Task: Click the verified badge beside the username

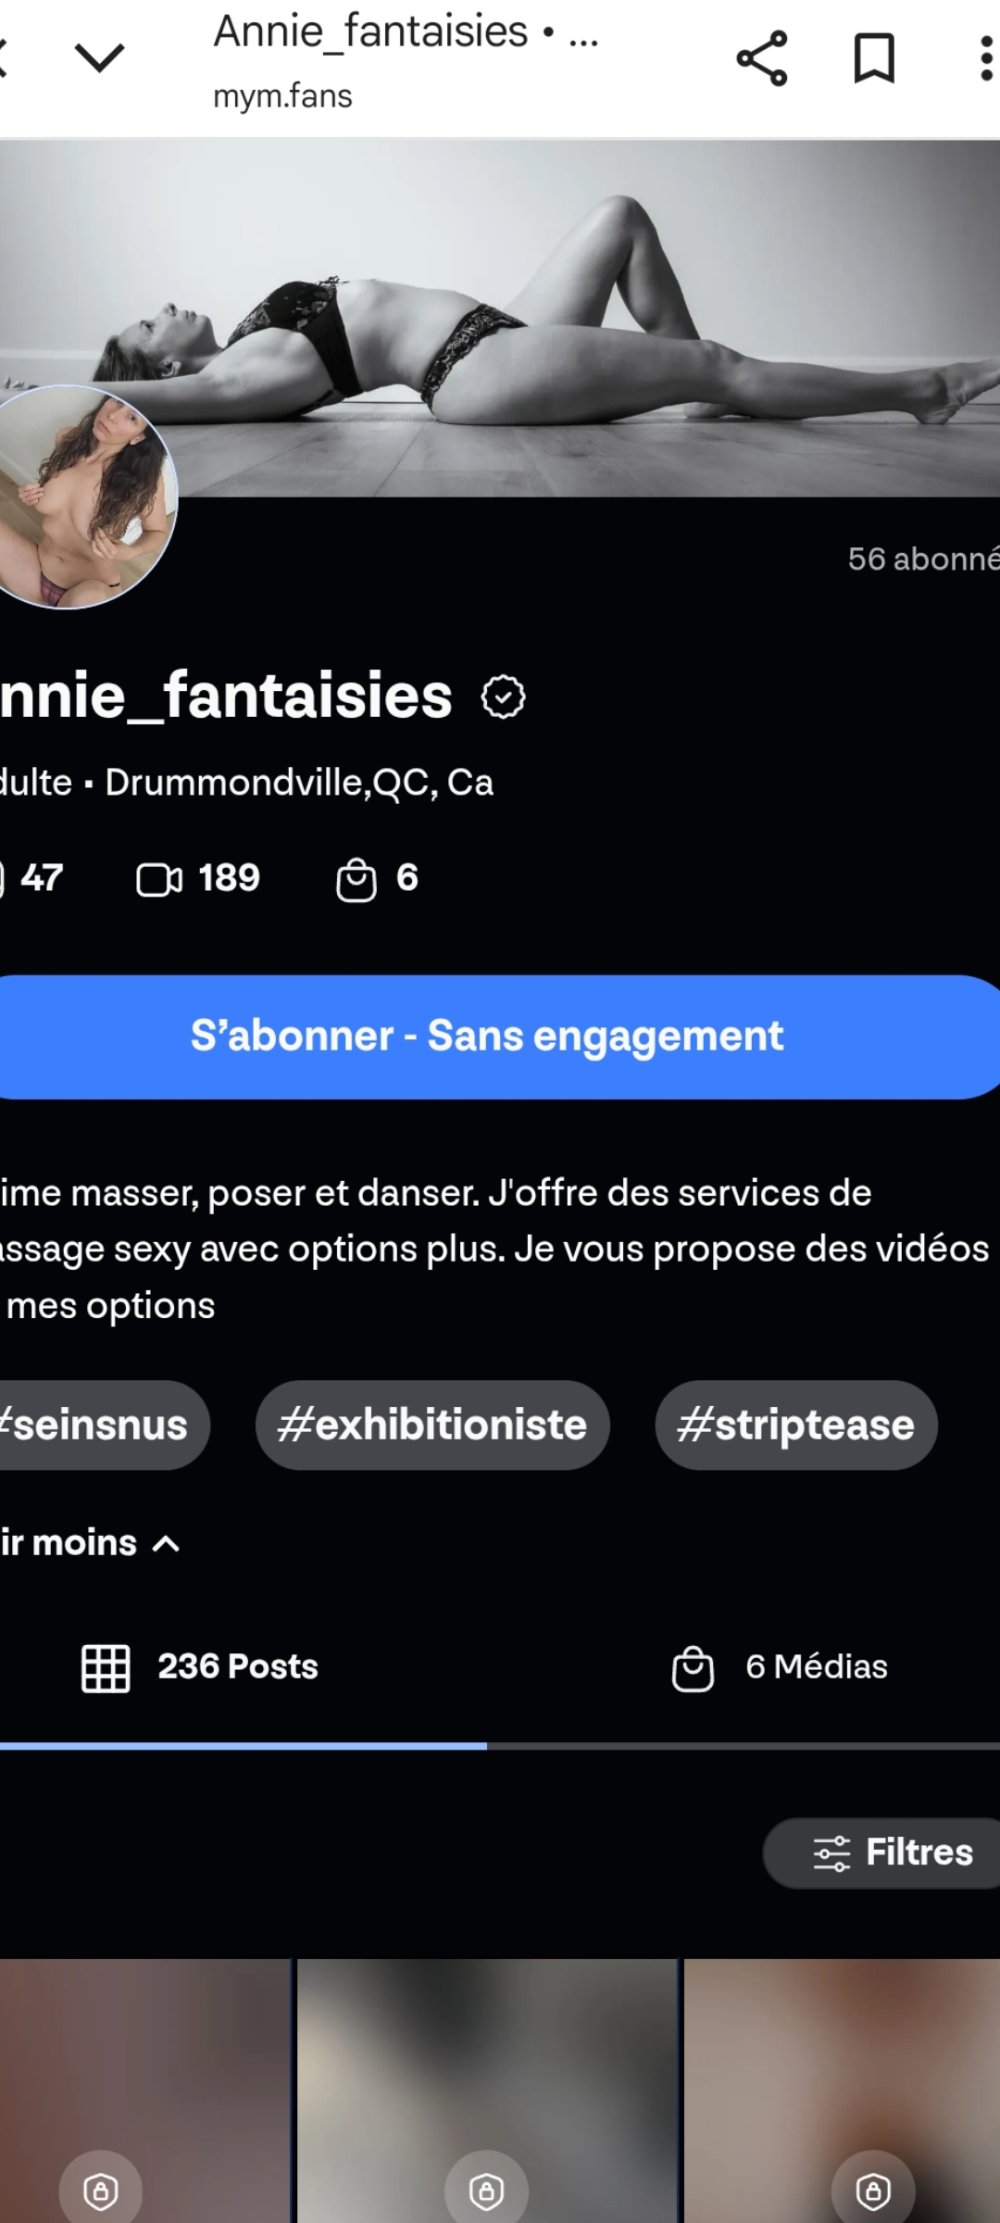Action: pyautogui.click(x=503, y=697)
